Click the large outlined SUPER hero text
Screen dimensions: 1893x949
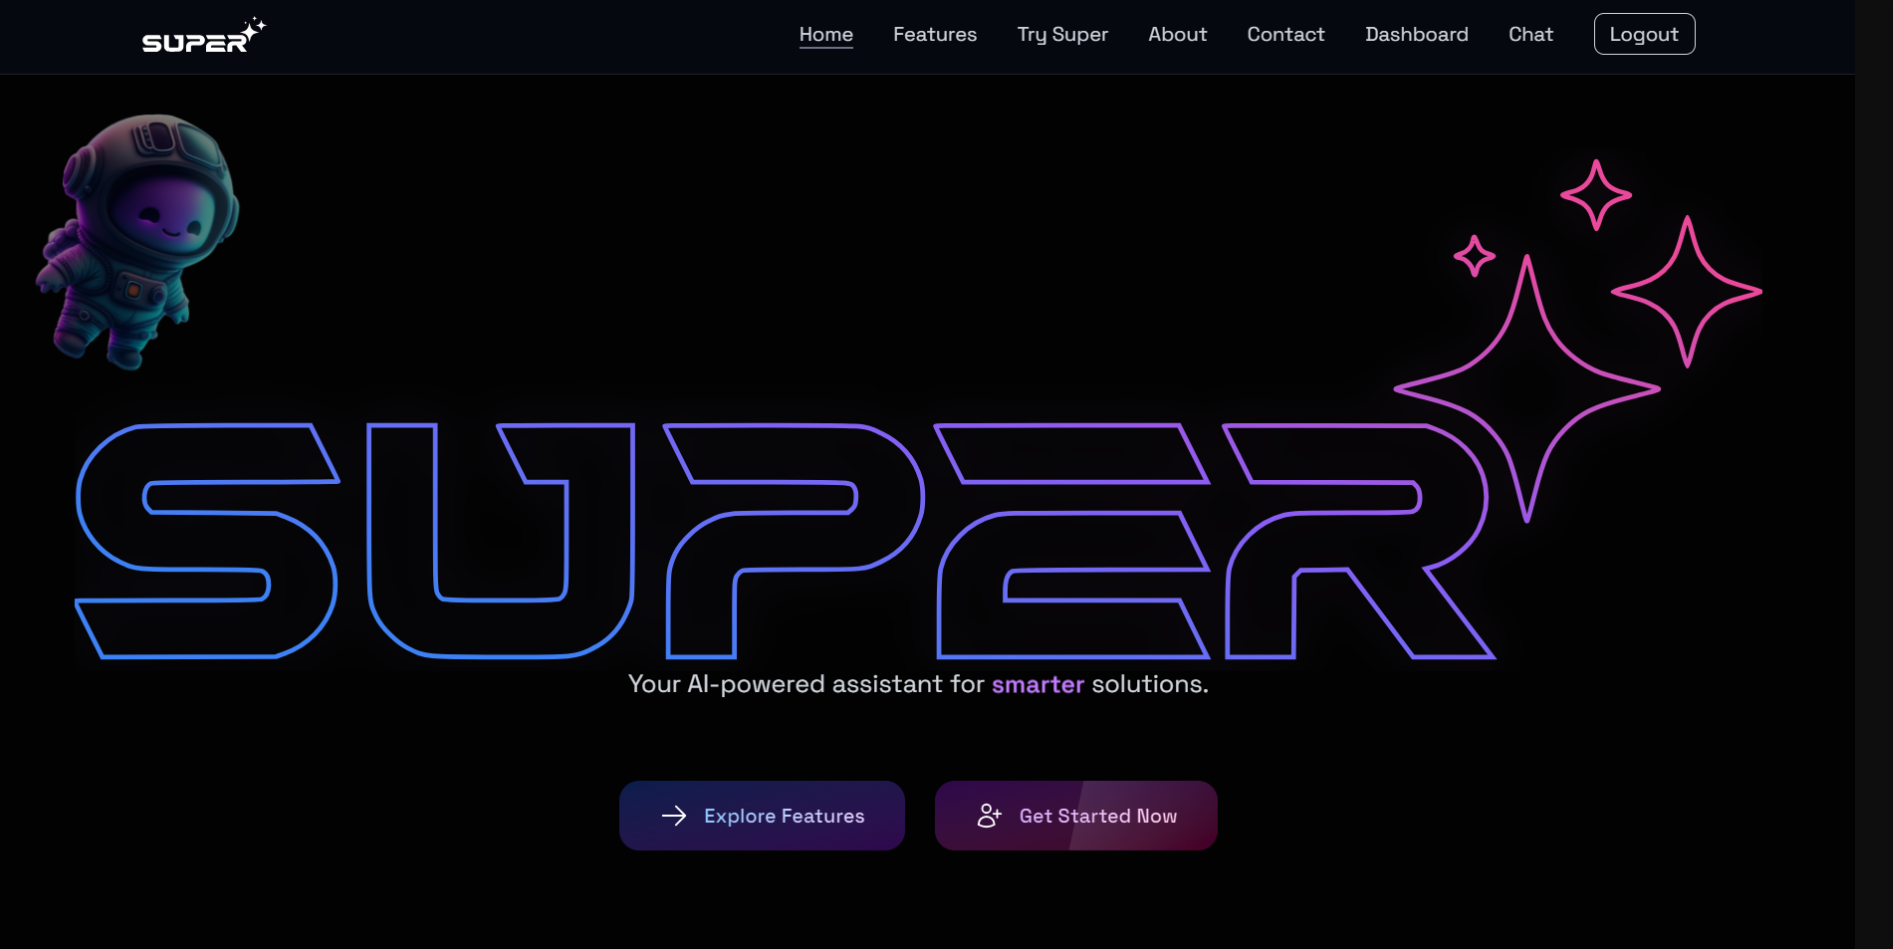coord(785,541)
